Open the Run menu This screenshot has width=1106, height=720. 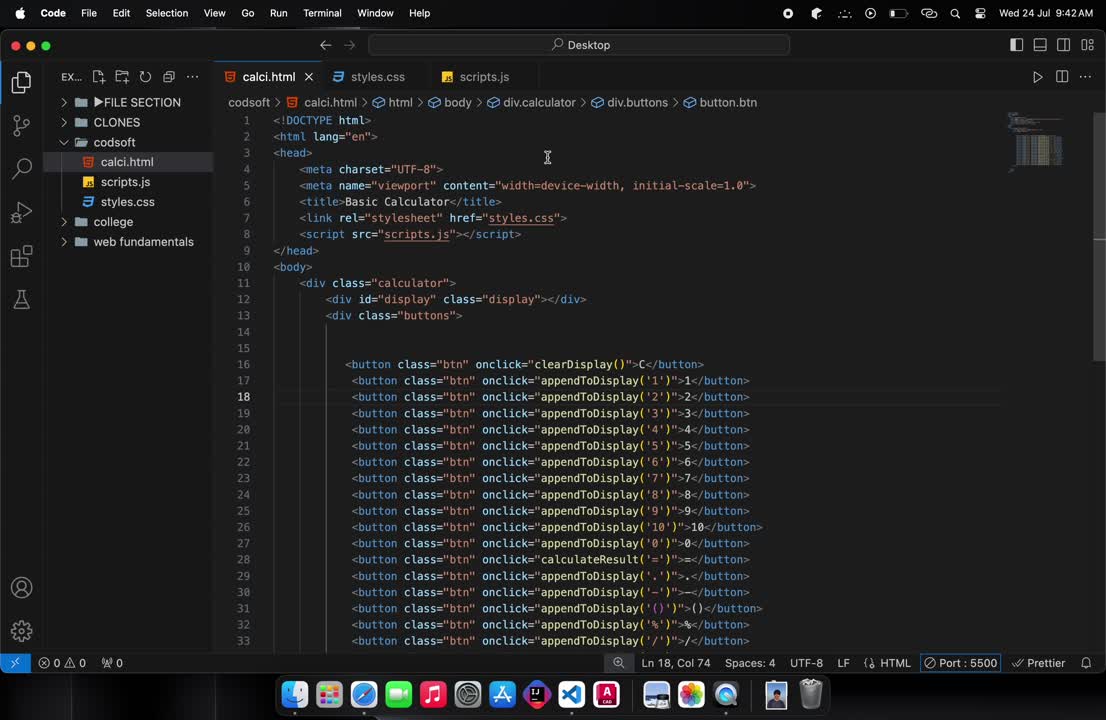279,13
